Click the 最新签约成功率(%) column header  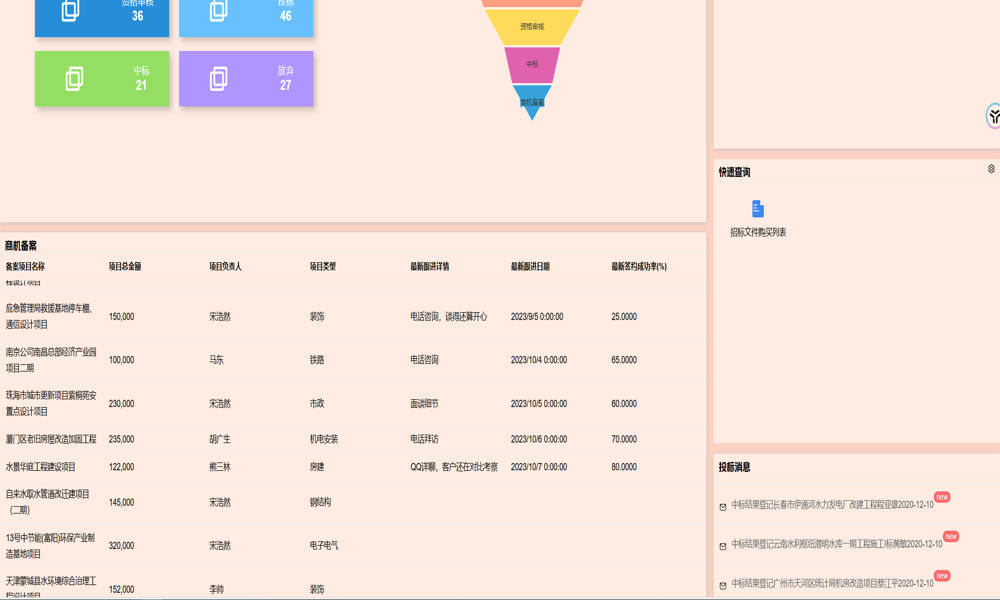(x=639, y=267)
